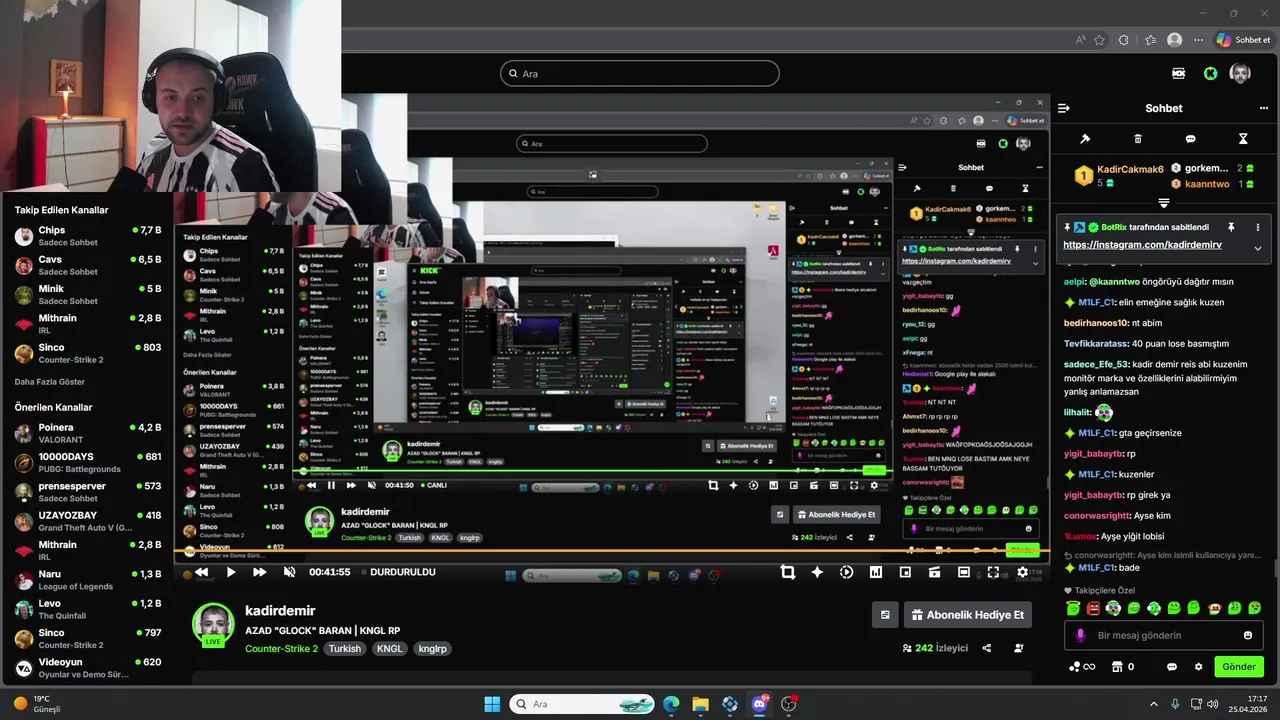
Task: Open File Explorer from taskbar
Action: (700, 704)
